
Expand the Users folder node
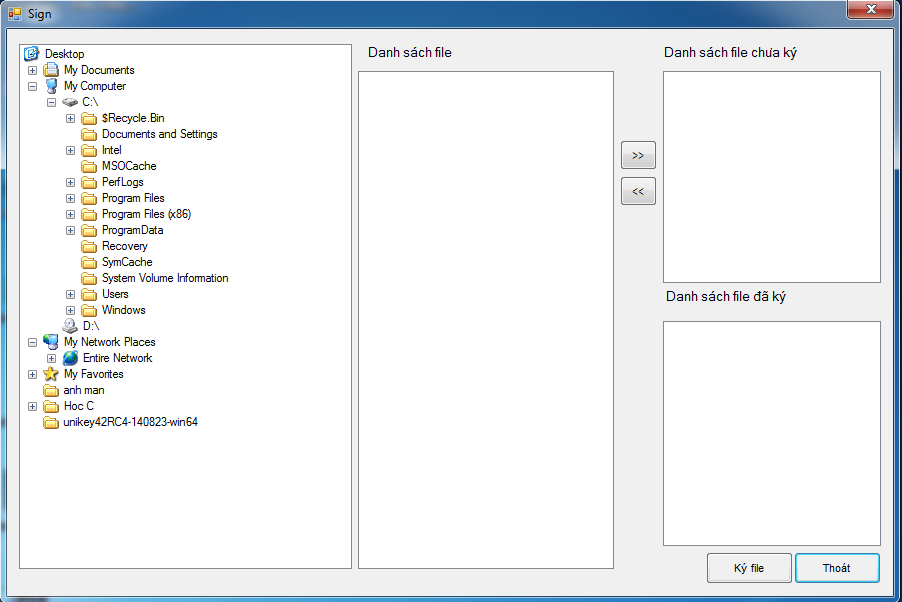click(x=70, y=294)
